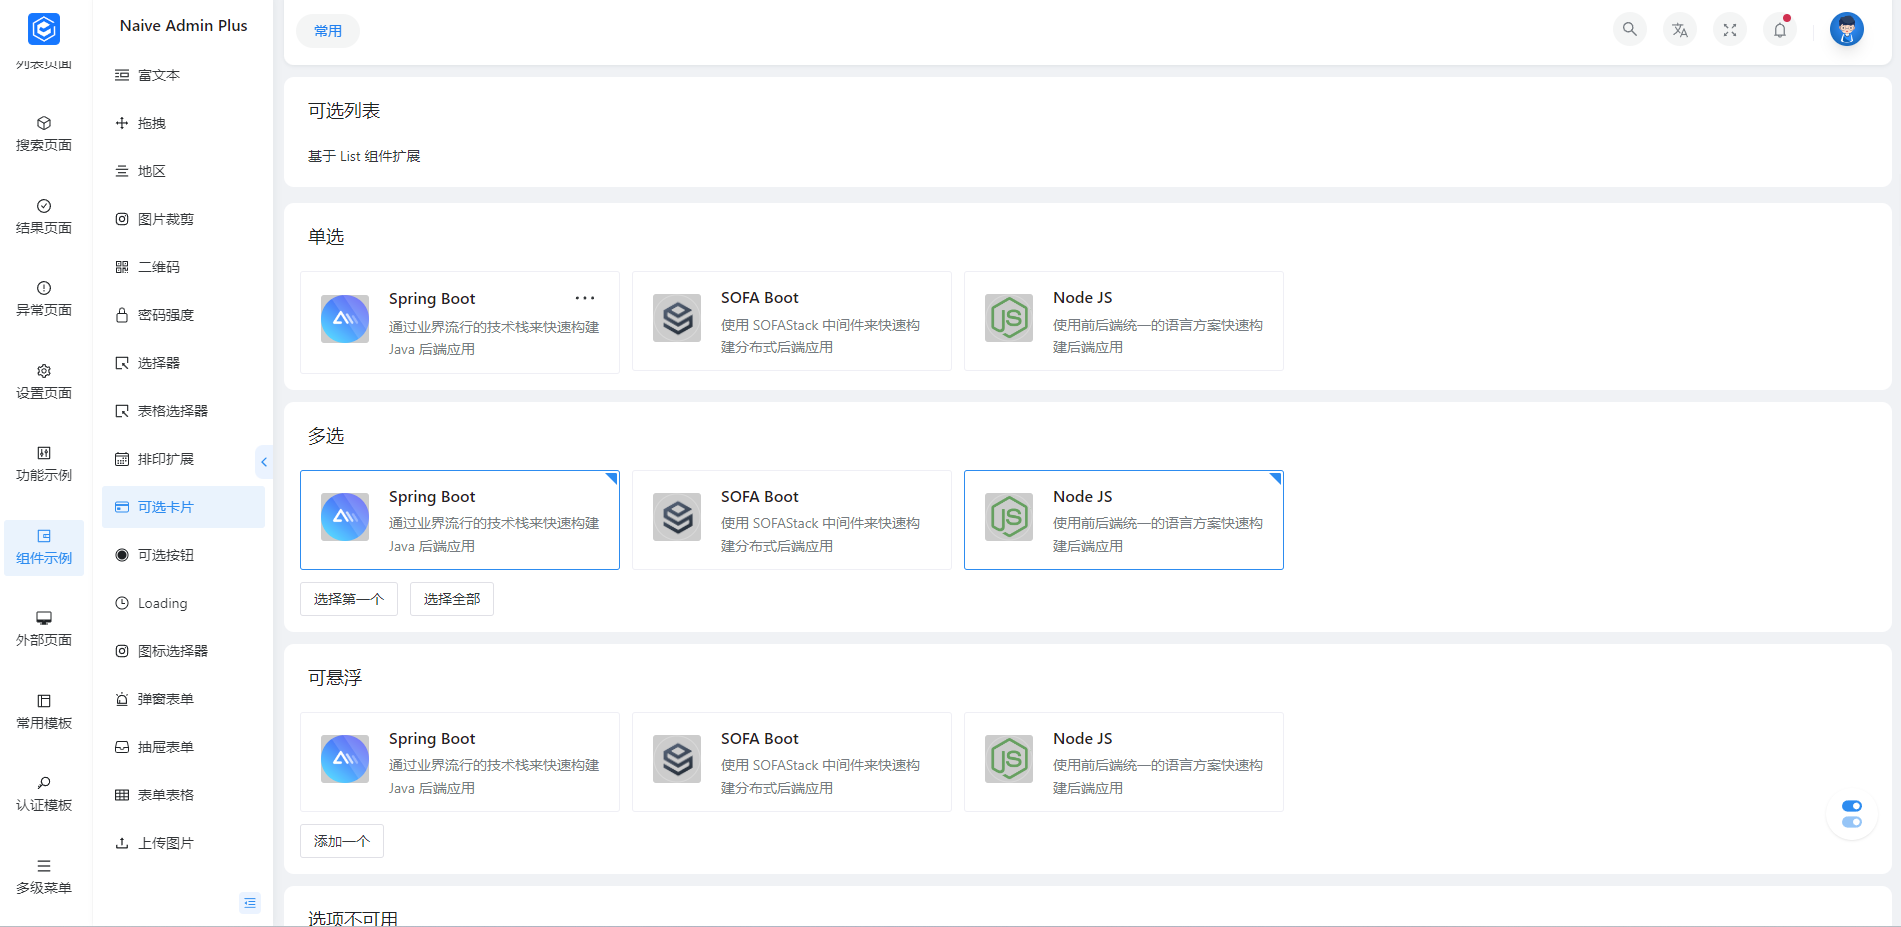Open 拖拽 menu item
1901x927 pixels.
pyautogui.click(x=183, y=123)
